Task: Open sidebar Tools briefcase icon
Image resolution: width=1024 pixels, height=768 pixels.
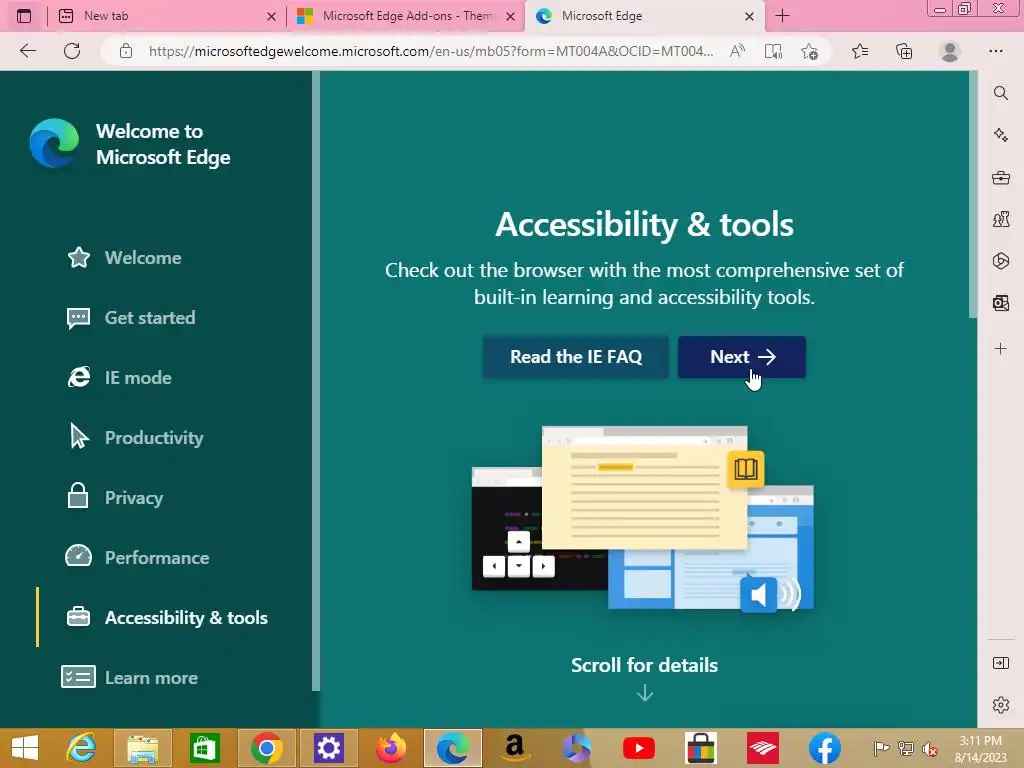Action: pos(1000,177)
